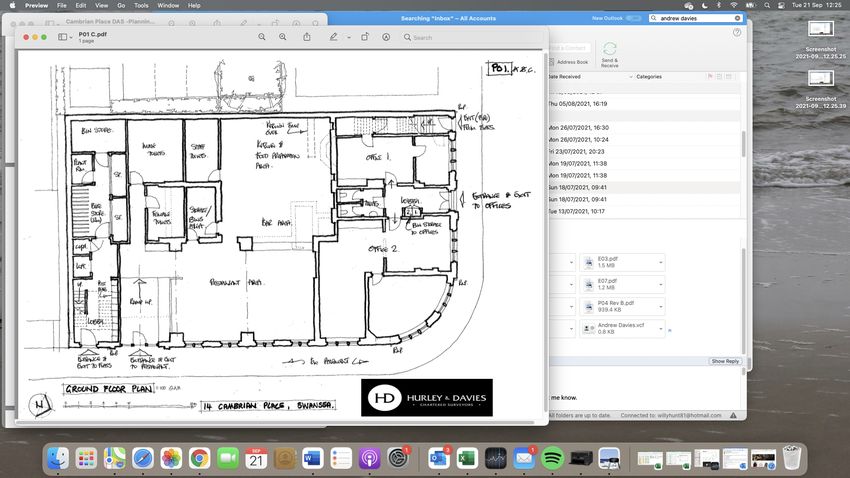
Task: Open Maps from the Dock
Action: pyautogui.click(x=114, y=458)
